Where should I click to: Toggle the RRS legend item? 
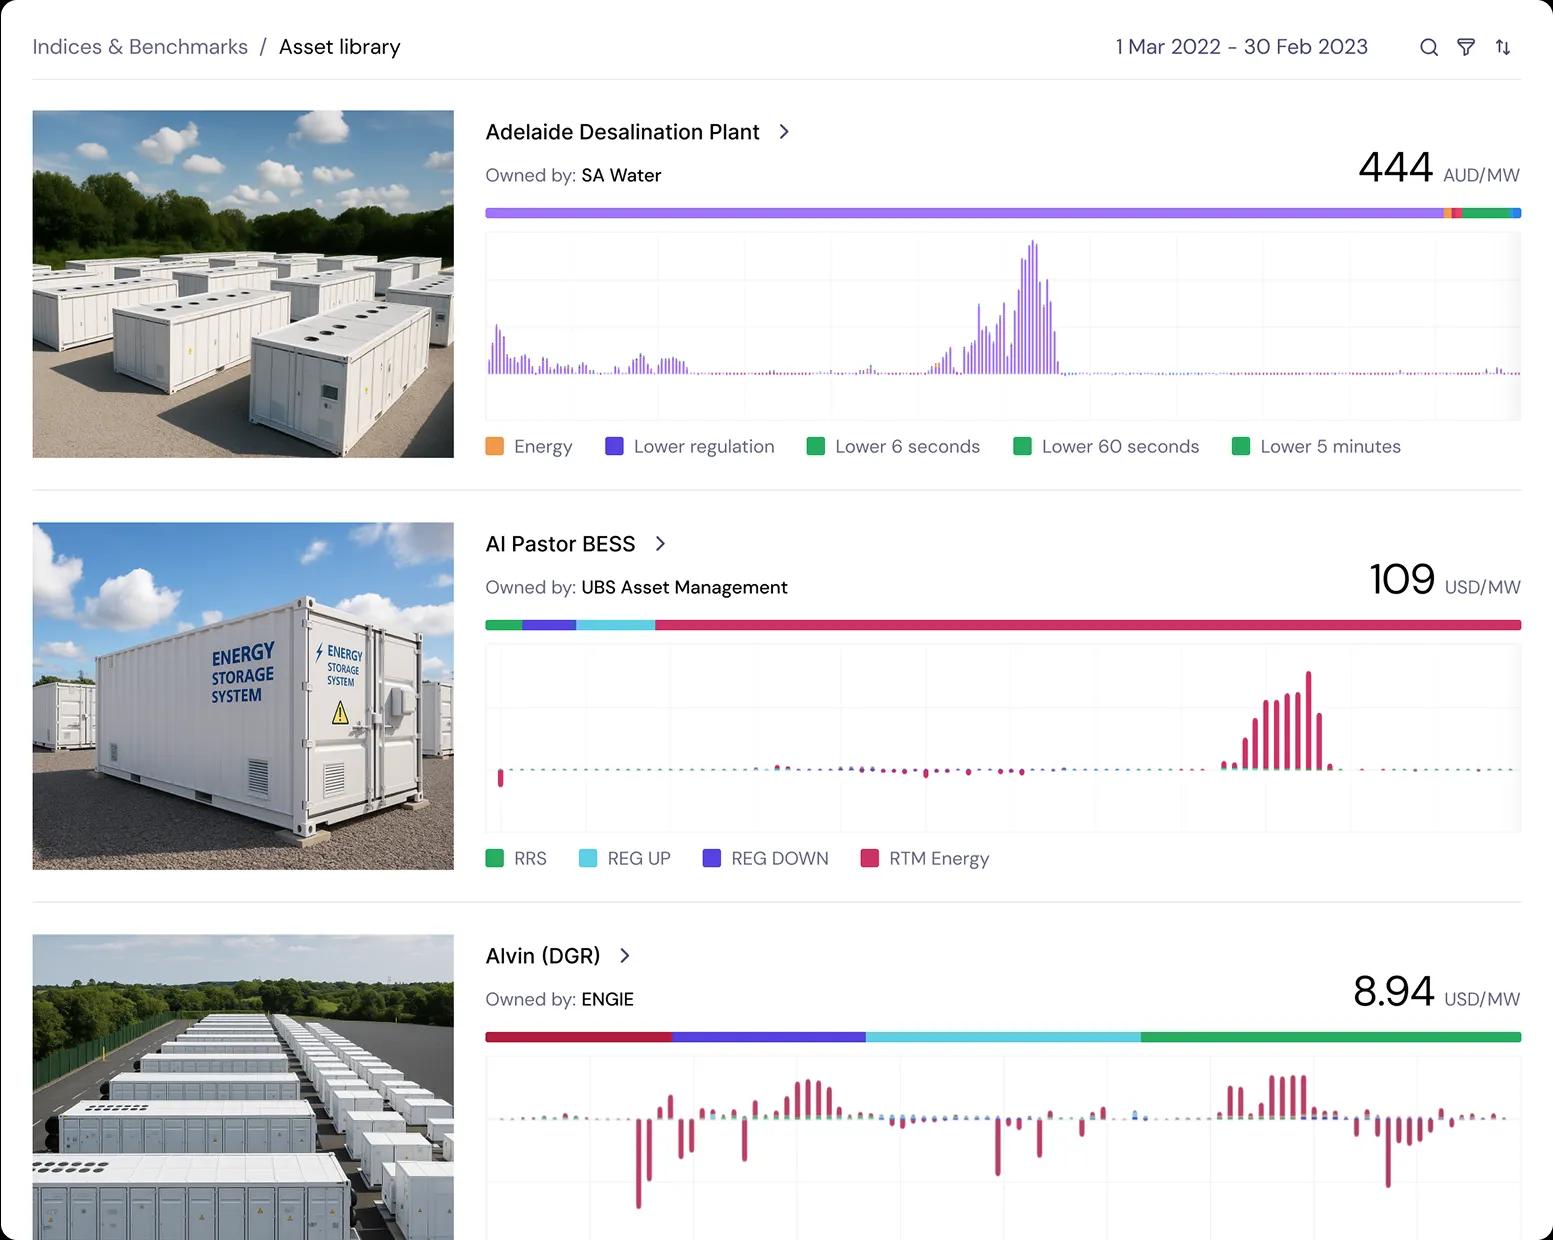click(x=516, y=859)
